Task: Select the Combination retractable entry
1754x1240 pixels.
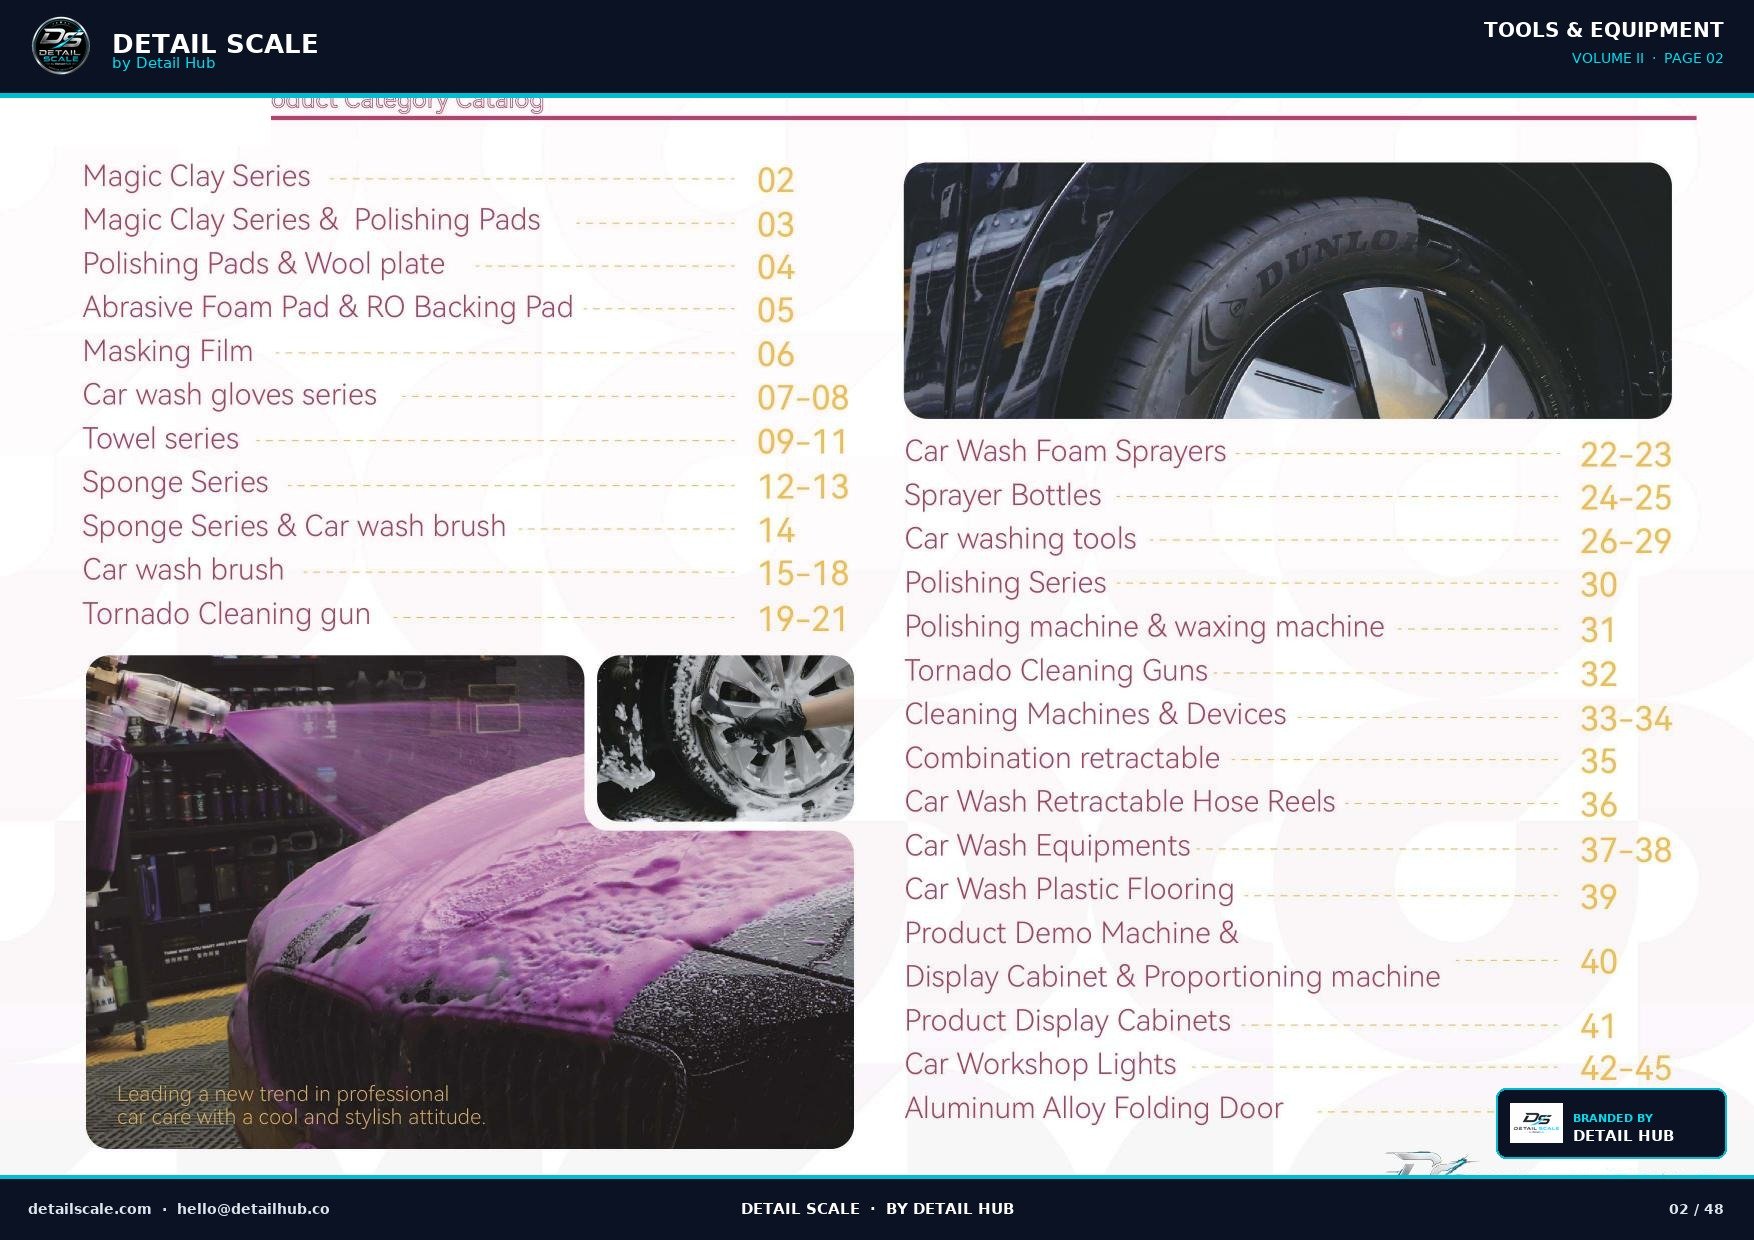Action: pos(1062,758)
